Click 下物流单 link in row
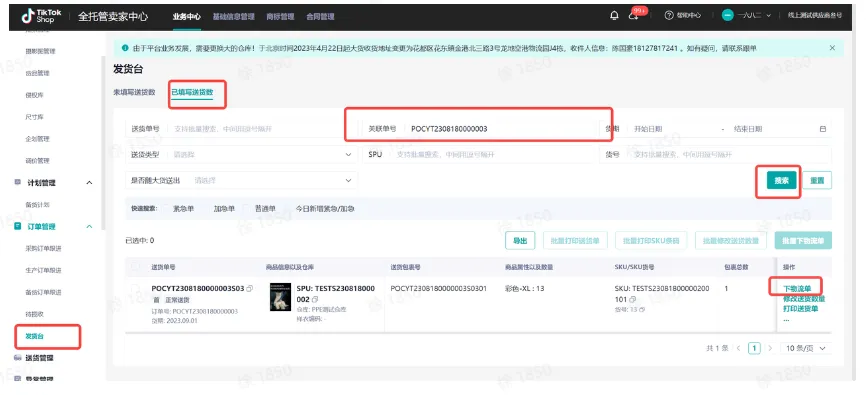This screenshot has width=866, height=395. 797,288
